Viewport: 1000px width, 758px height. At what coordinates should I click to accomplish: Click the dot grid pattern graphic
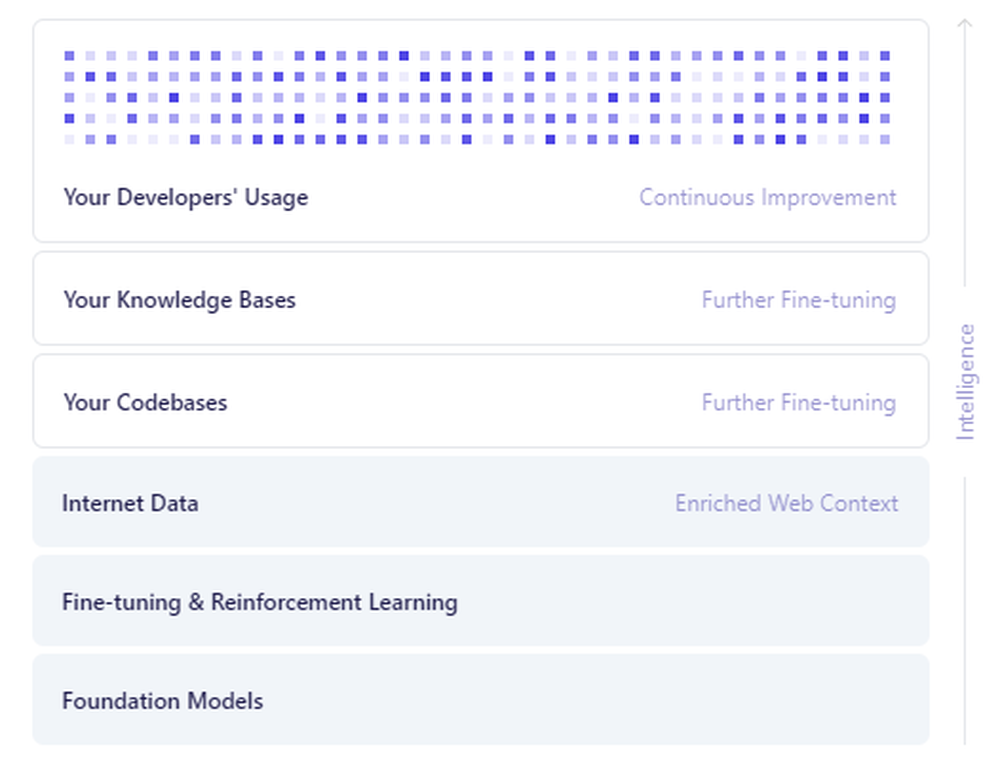coord(477,98)
